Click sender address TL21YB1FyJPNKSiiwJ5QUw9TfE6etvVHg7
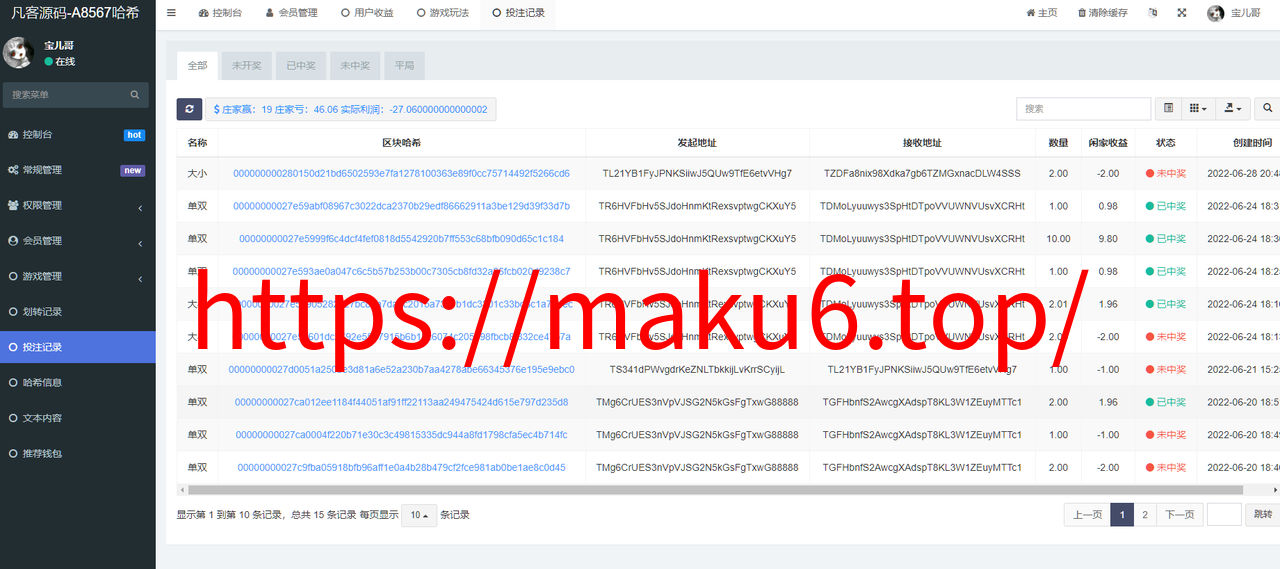Image resolution: width=1280 pixels, height=569 pixels. (697, 174)
